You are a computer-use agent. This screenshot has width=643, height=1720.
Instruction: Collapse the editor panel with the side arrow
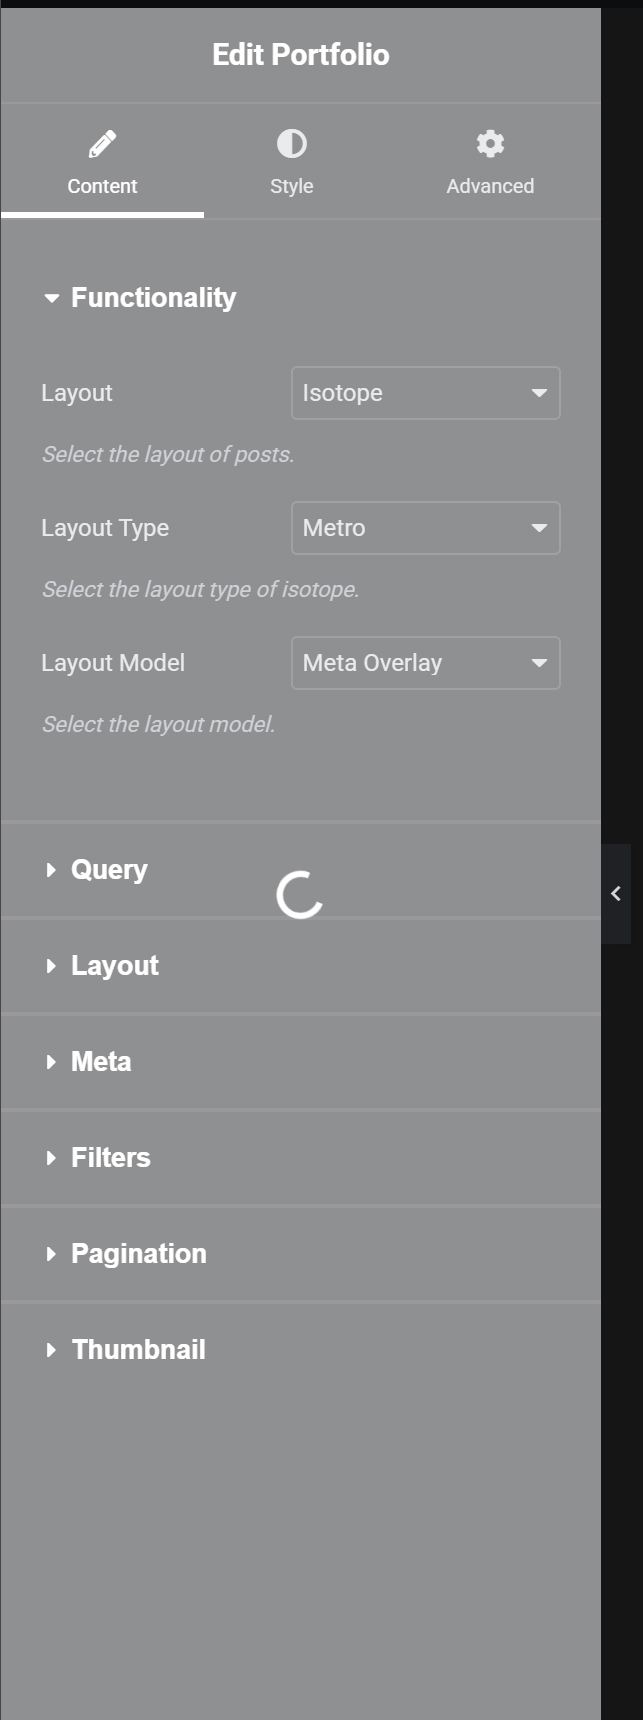[x=616, y=894]
